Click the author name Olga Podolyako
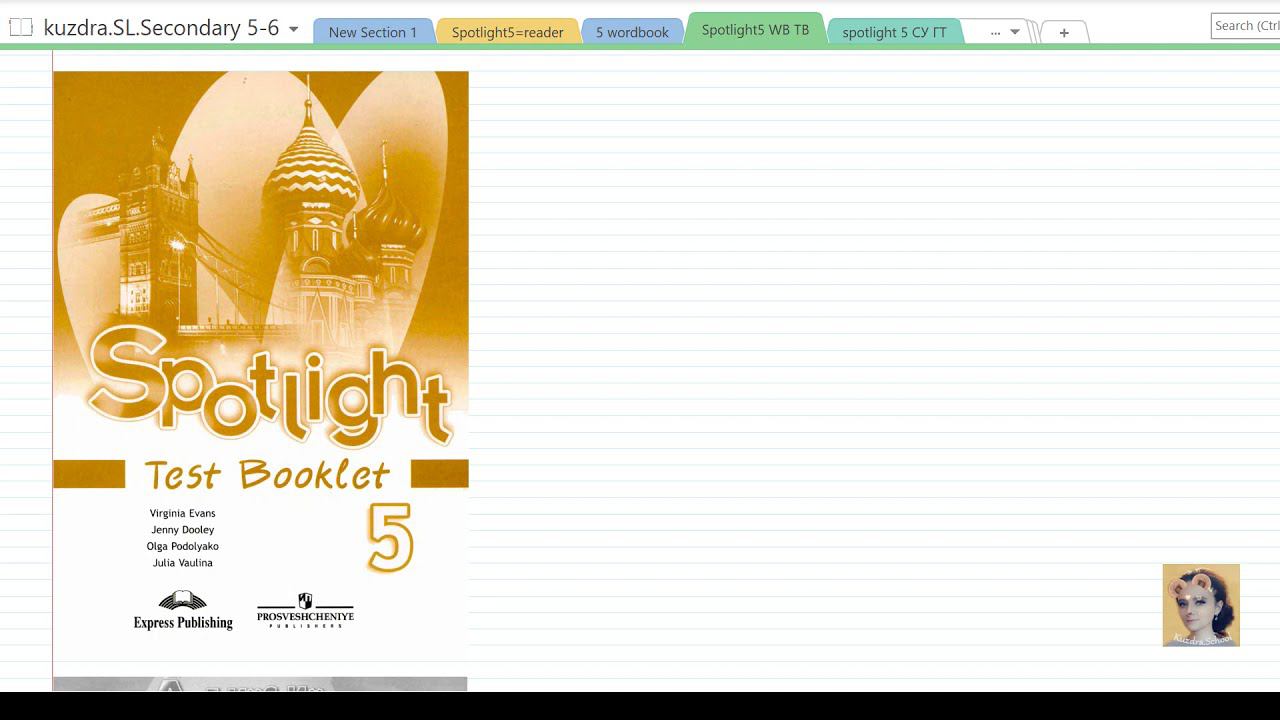This screenshot has height=720, width=1280. 183,546
